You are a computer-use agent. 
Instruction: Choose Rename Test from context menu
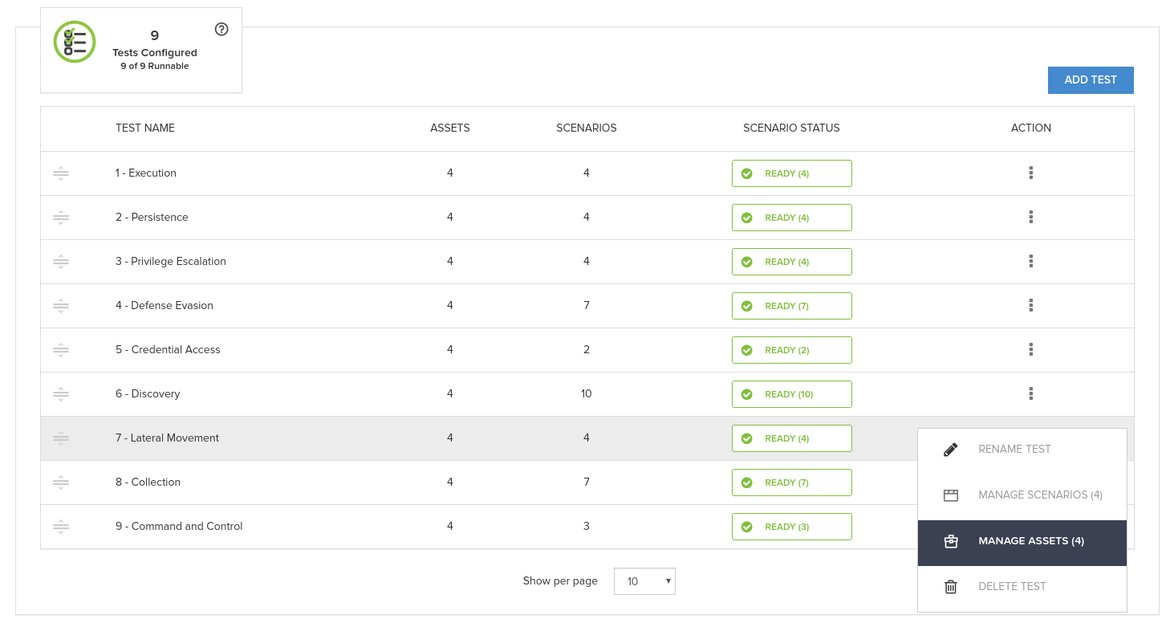pyautogui.click(x=1022, y=450)
